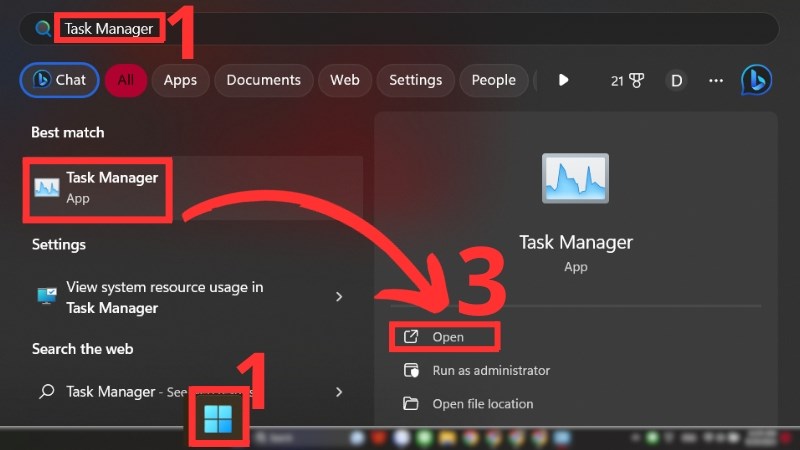Viewport: 800px width, 450px height.
Task: Click the Search the web heading
Action: (x=83, y=349)
